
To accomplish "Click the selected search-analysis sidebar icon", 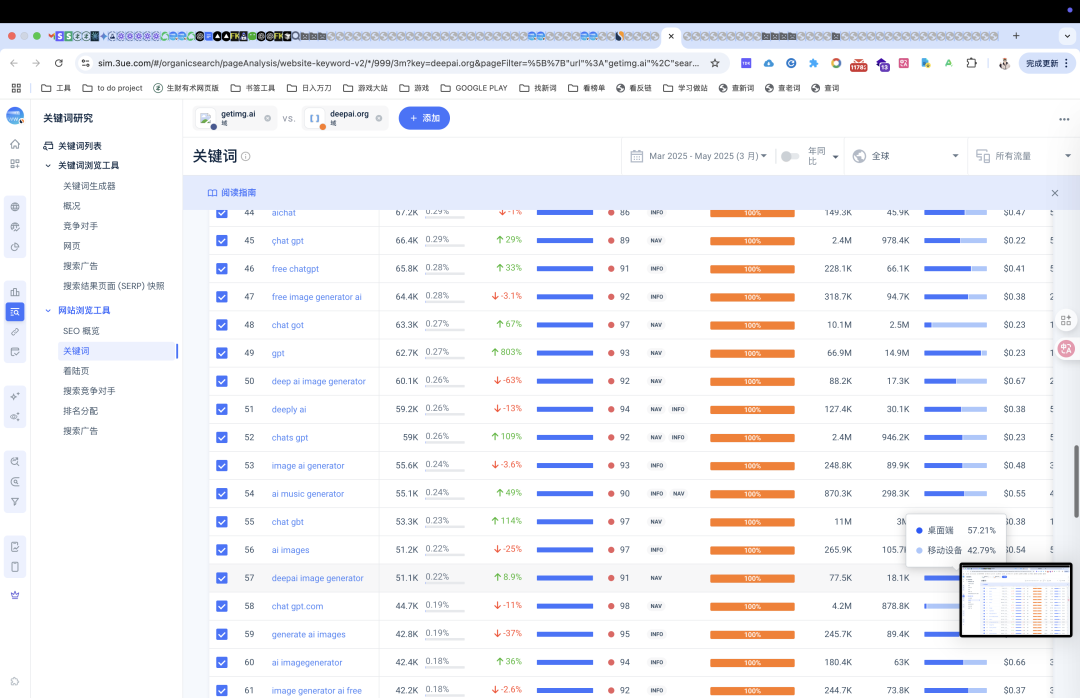I will pyautogui.click(x=15, y=312).
